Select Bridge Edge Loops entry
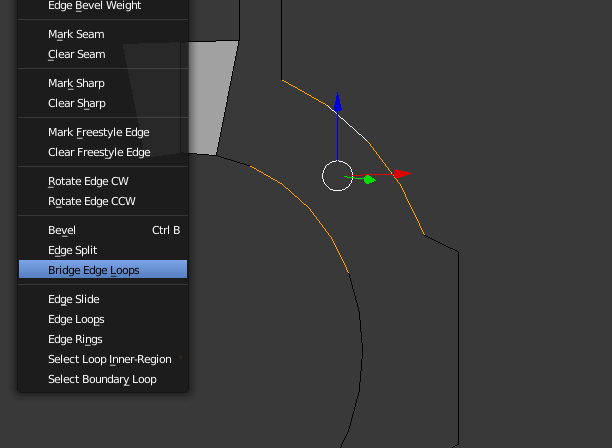 [103, 269]
